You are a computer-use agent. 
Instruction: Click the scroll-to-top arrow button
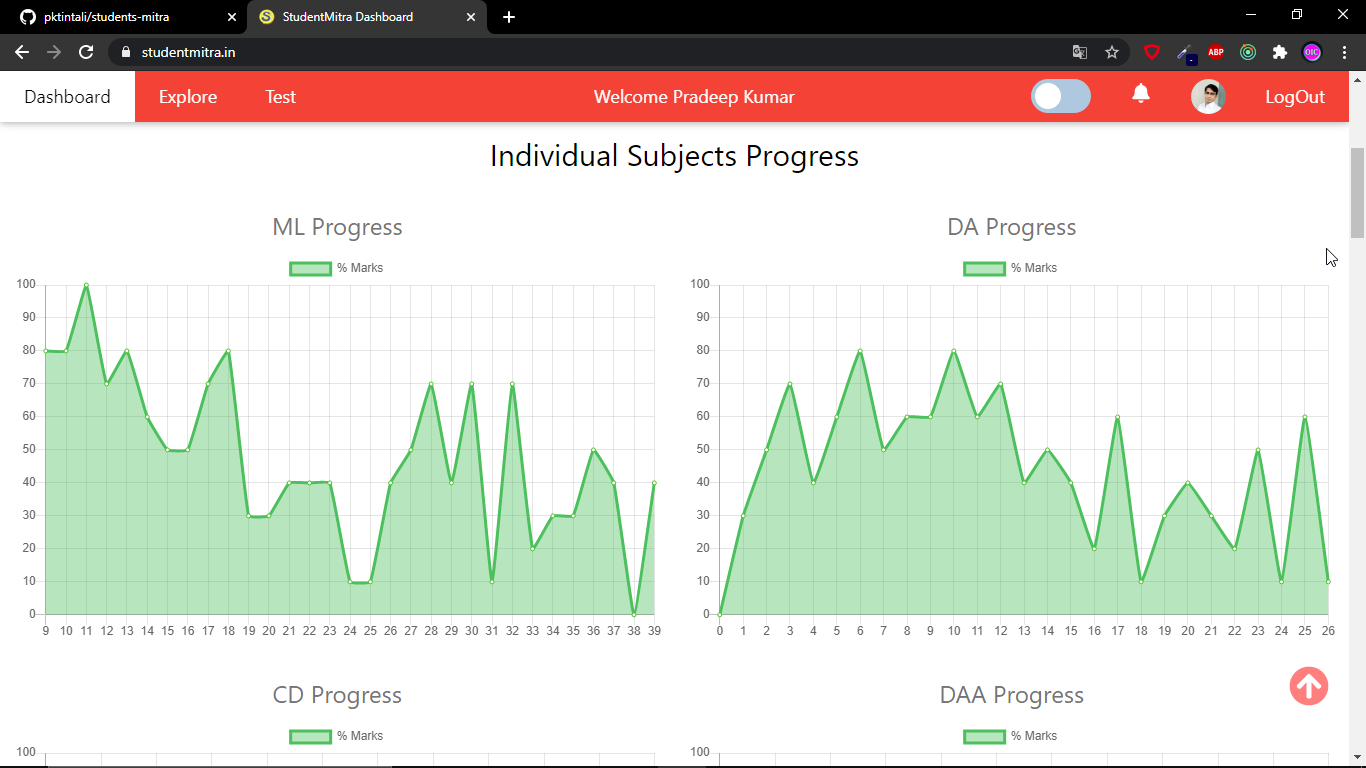1309,686
